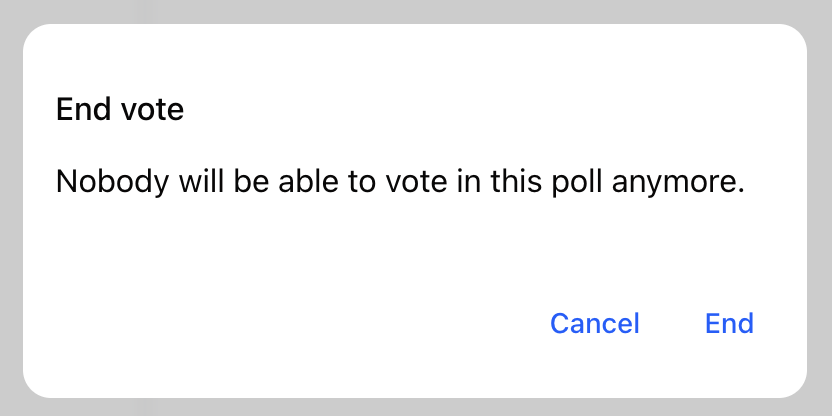
Task: Click the word "poll" in the message
Action: pos(575,184)
